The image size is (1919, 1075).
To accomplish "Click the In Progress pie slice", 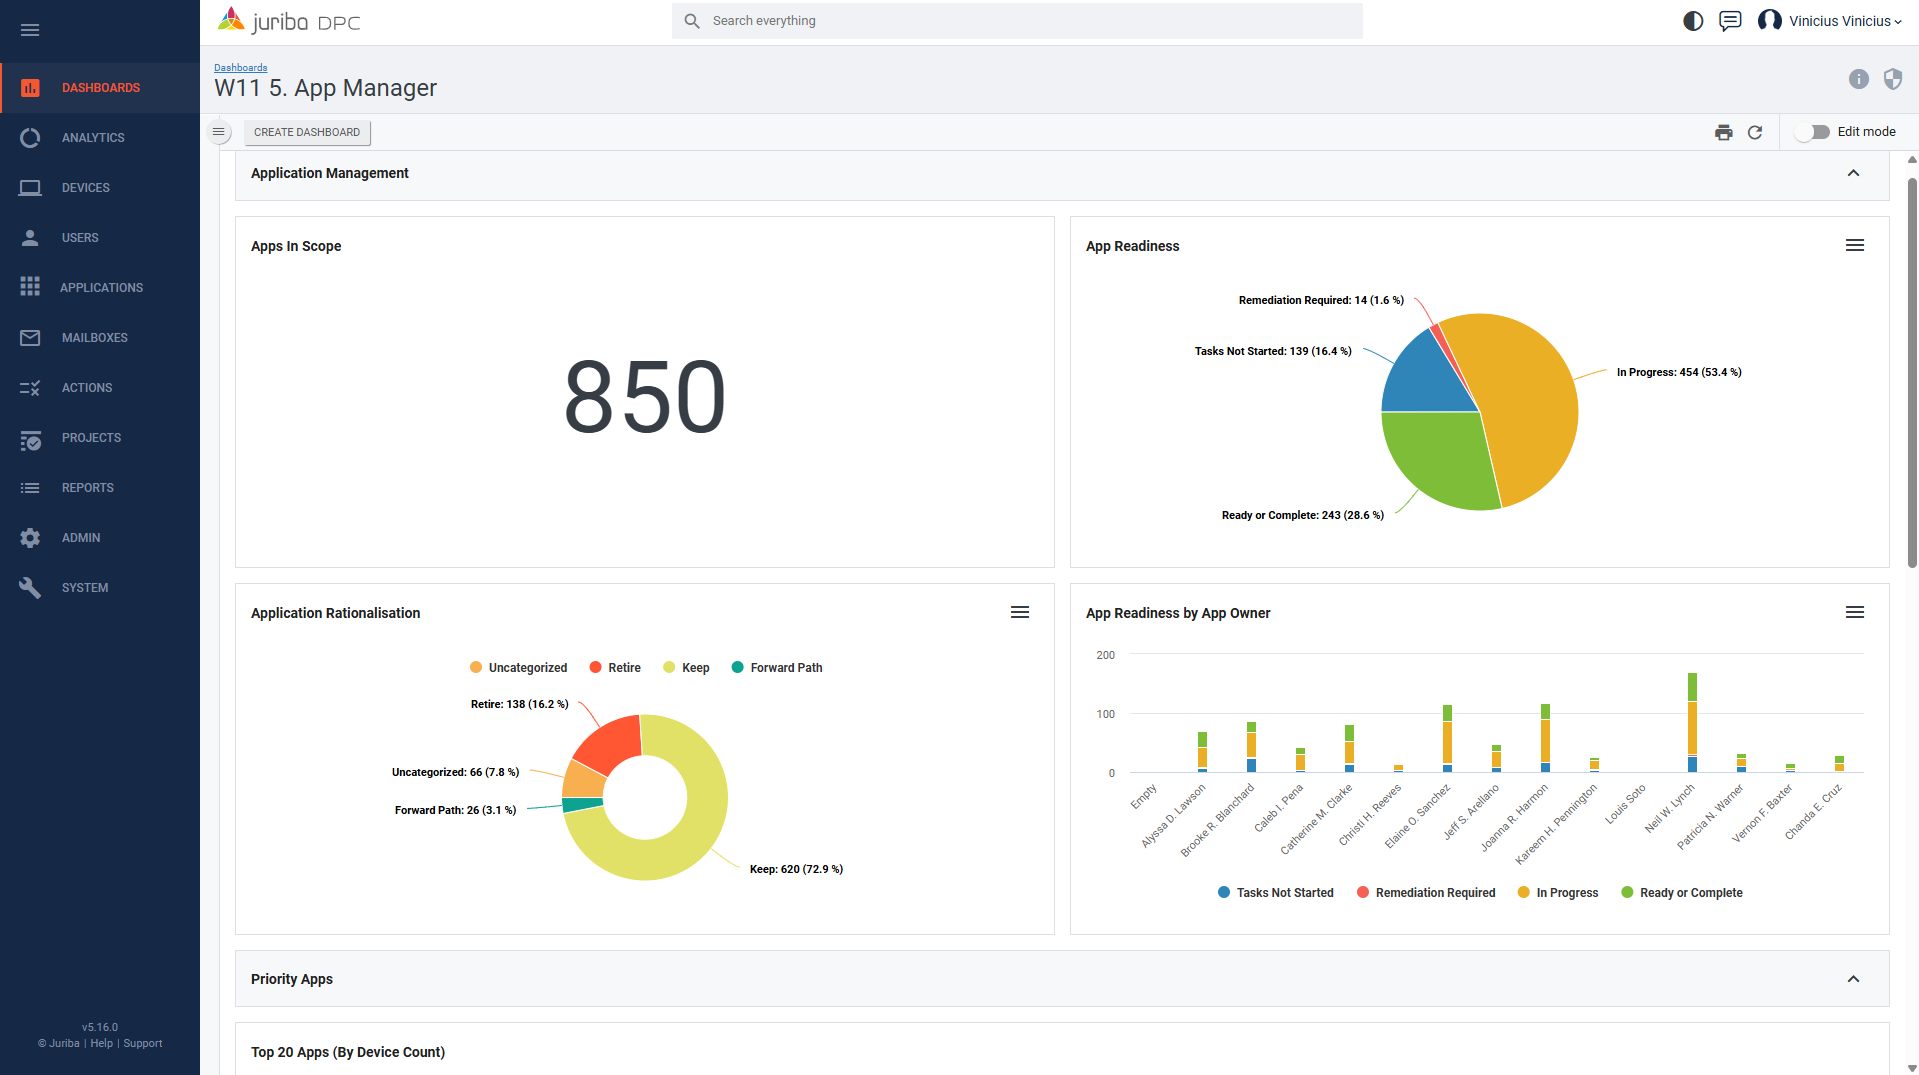I will point(1530,410).
